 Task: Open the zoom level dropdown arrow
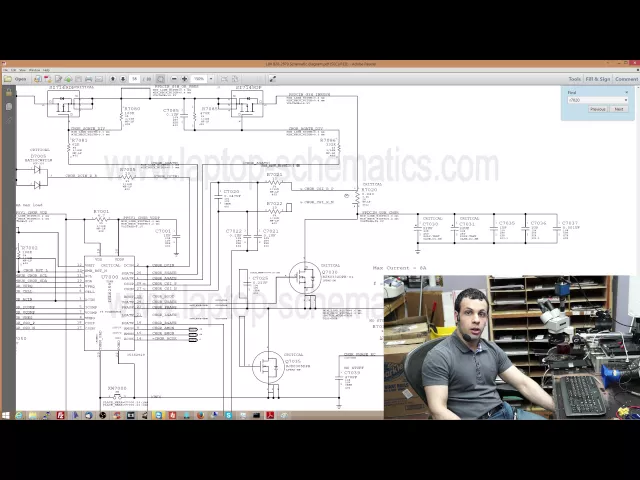211,79
